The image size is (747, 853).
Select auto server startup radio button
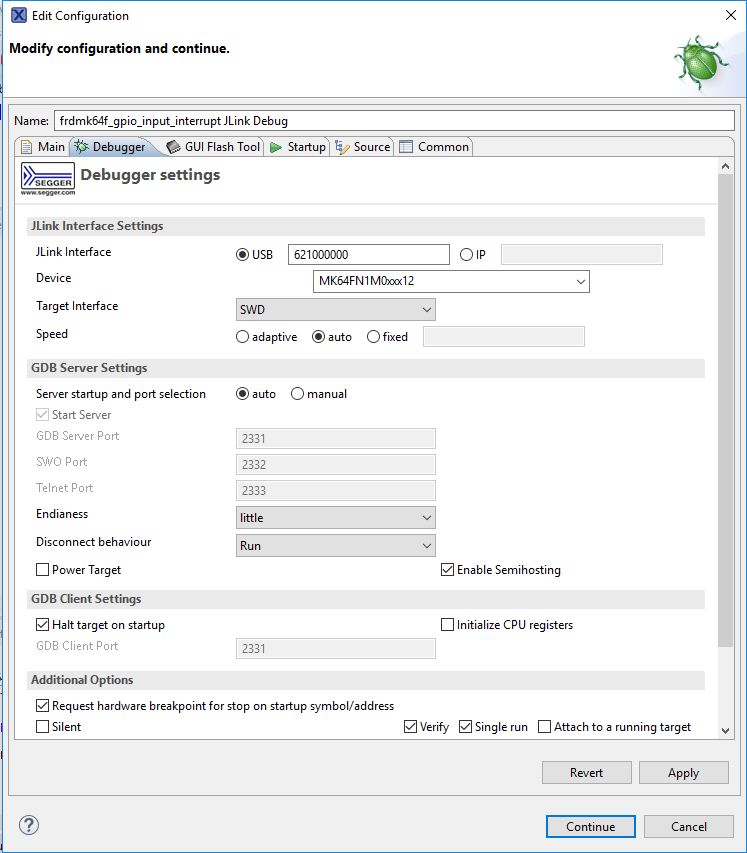click(x=242, y=394)
